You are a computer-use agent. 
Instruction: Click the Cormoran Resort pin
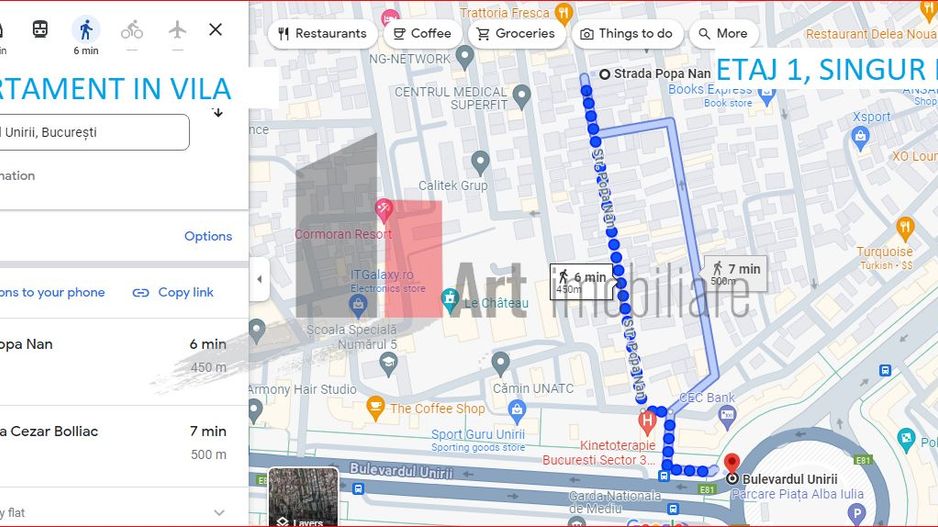(x=383, y=210)
